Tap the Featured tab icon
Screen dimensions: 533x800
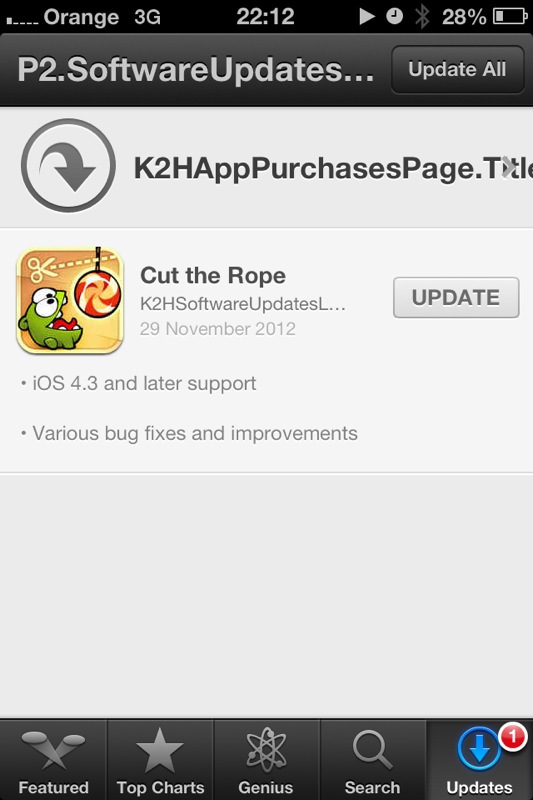[53, 750]
